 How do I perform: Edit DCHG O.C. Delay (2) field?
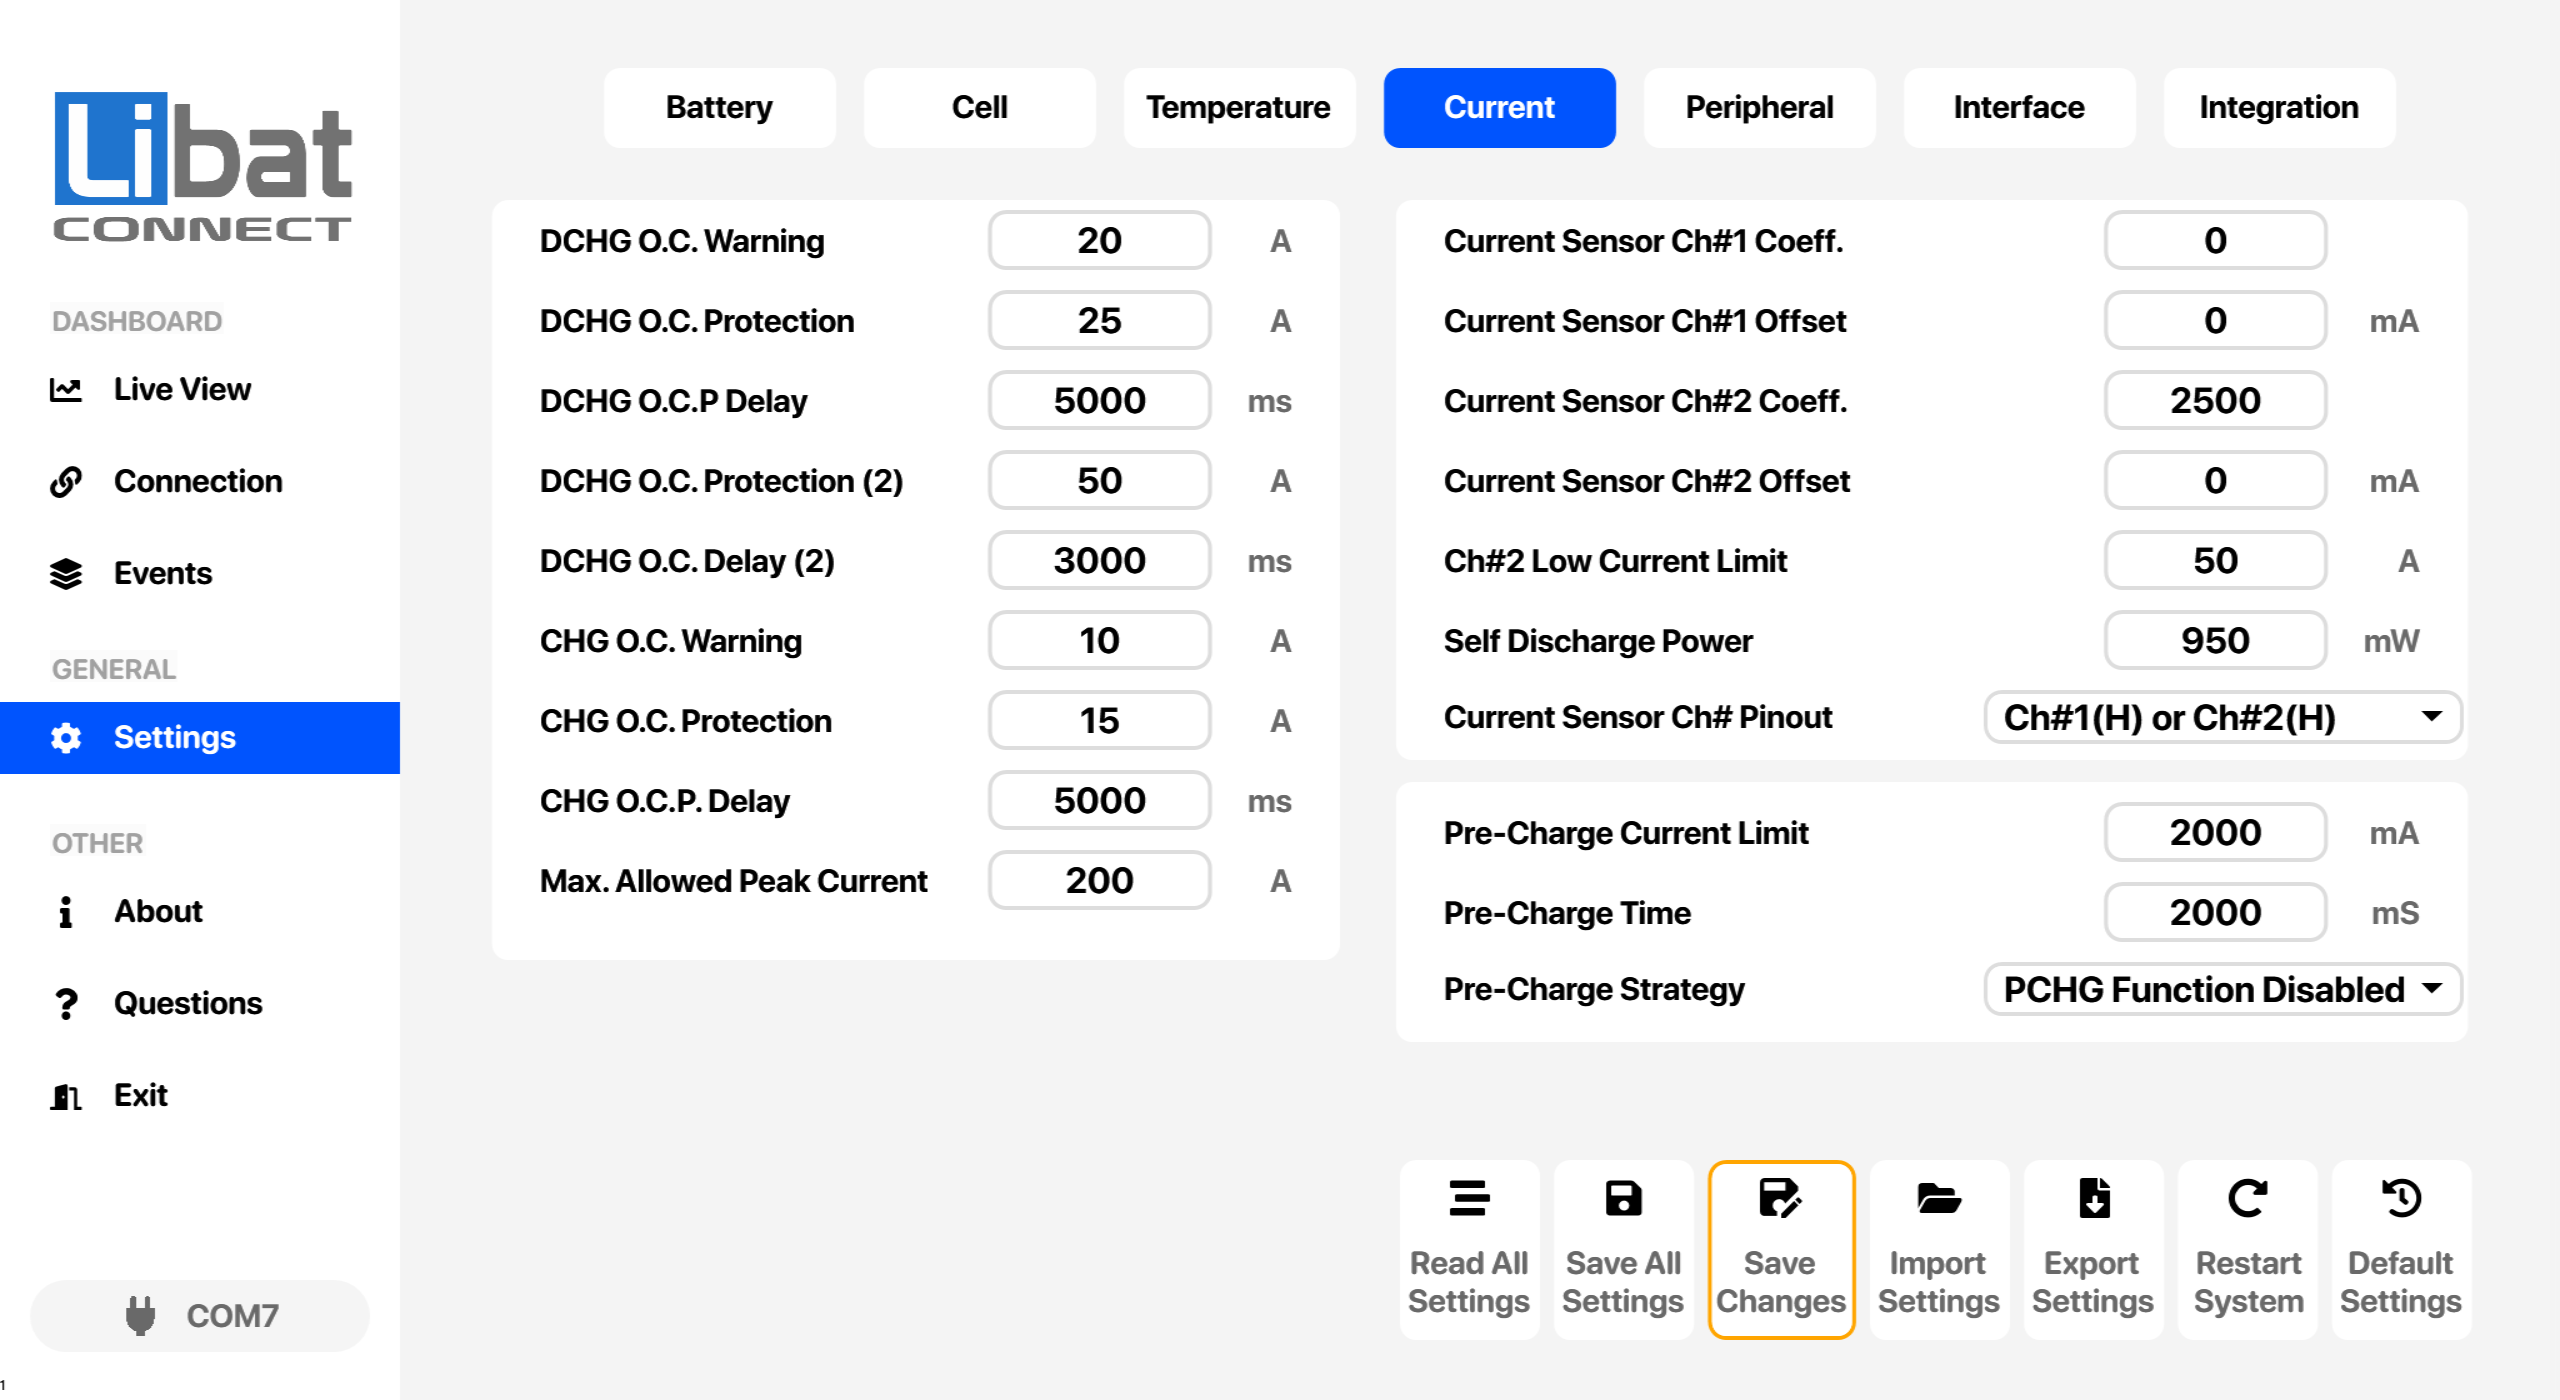tap(1099, 560)
